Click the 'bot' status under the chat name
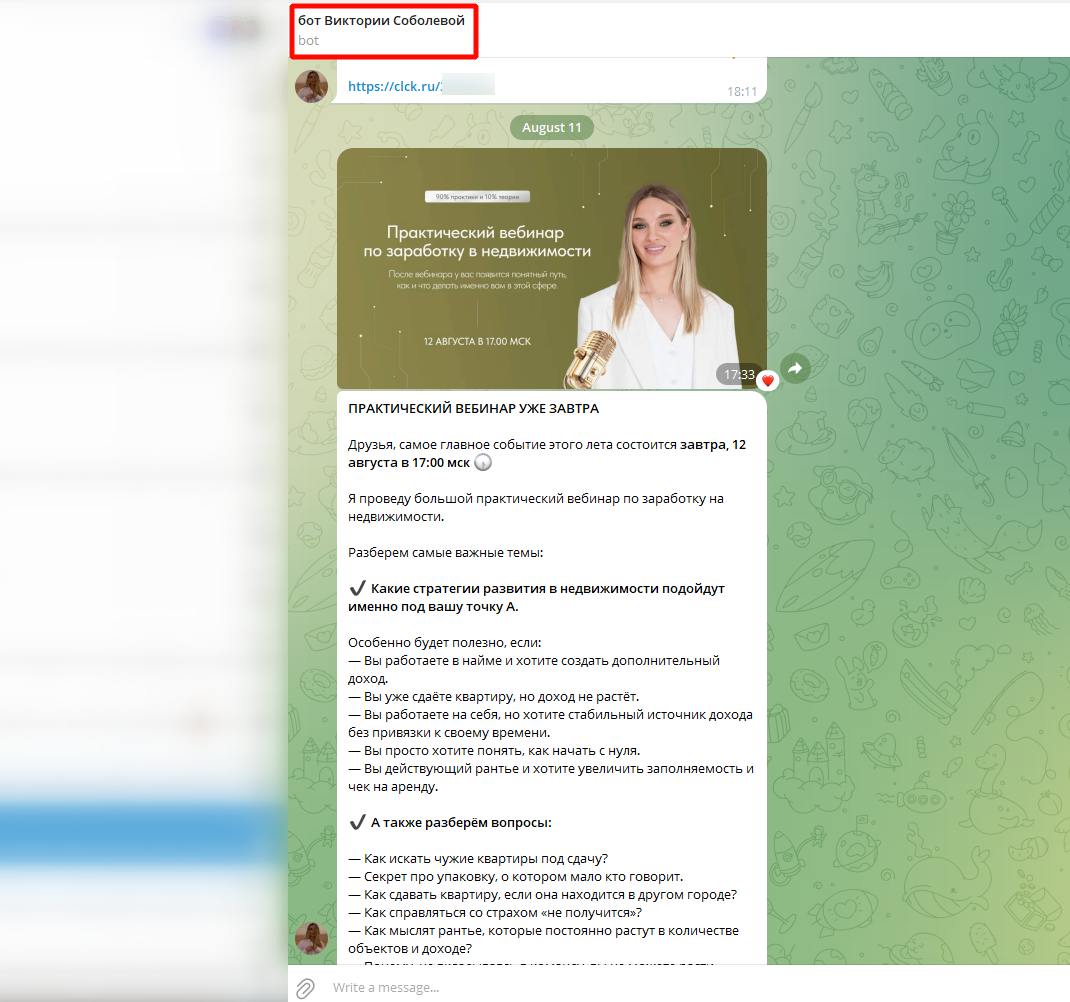 308,41
